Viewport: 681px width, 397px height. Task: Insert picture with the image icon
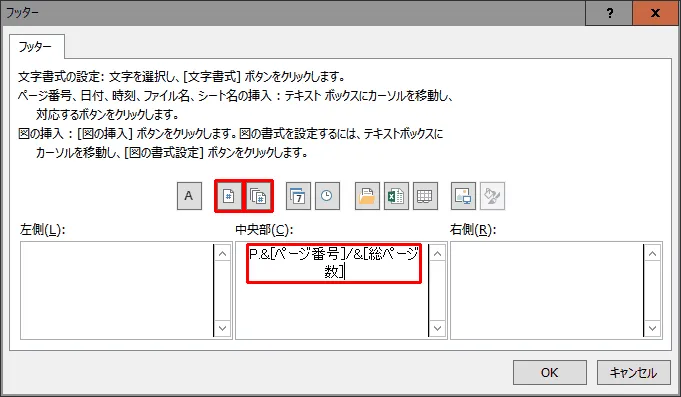tap(463, 196)
